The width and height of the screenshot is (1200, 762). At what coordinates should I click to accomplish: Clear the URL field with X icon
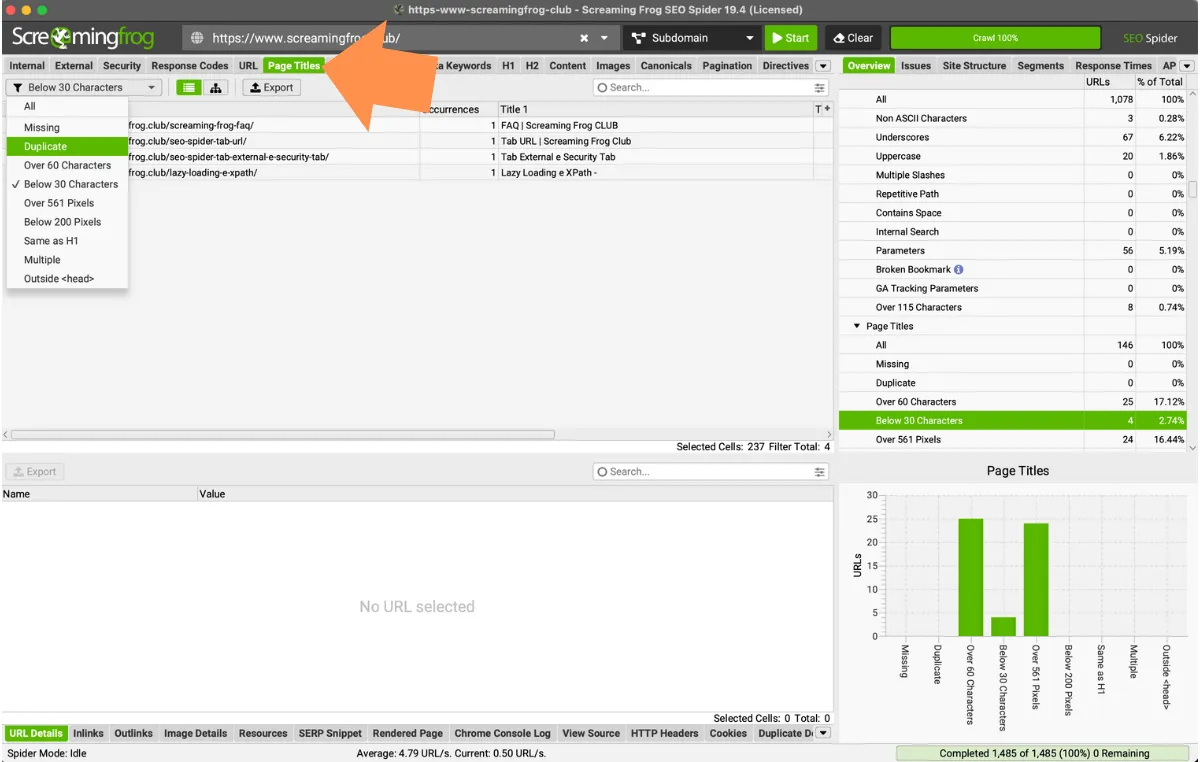point(584,38)
